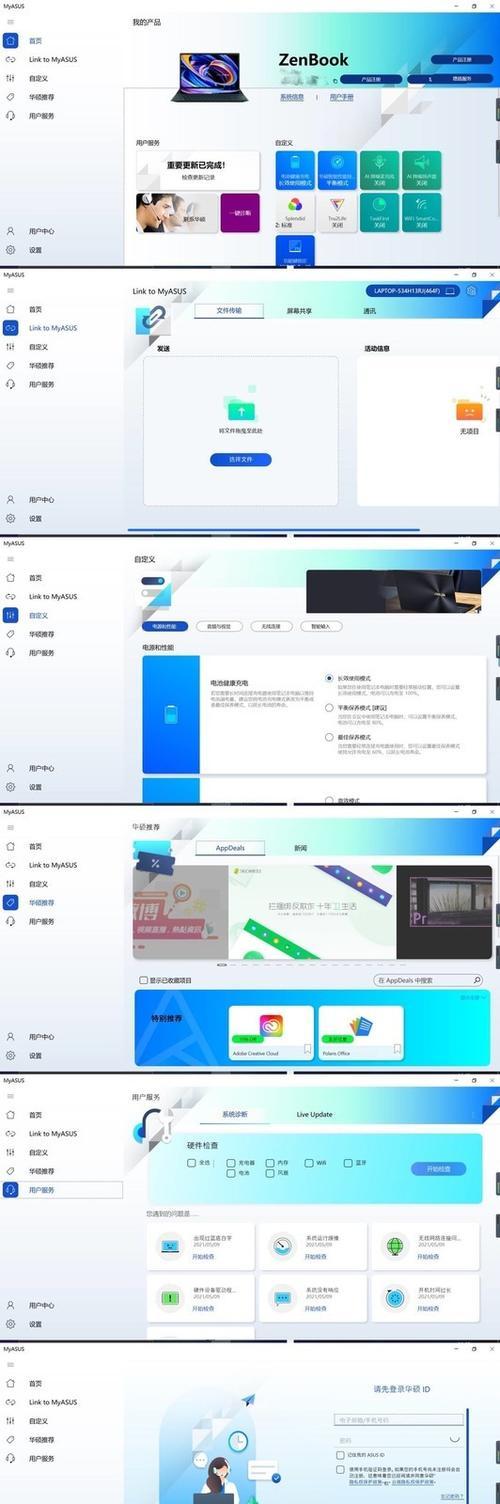Go to 首页 home icon in Link to MyASUS window

(10, 310)
